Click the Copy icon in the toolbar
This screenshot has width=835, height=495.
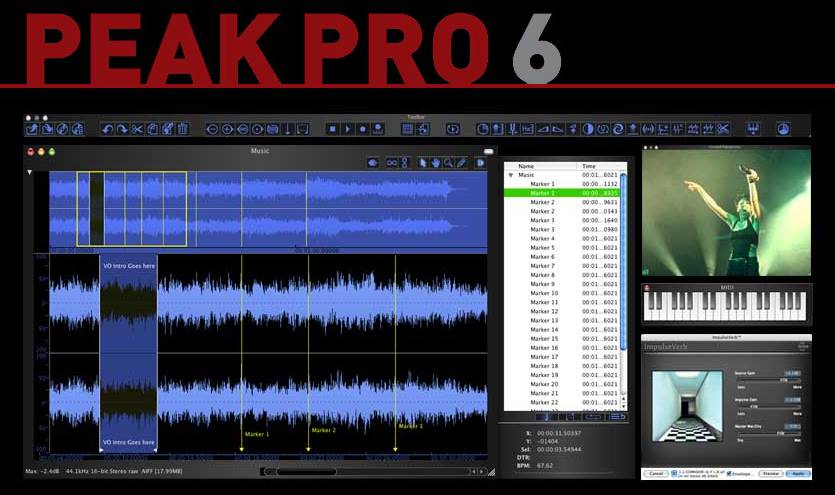click(152, 129)
